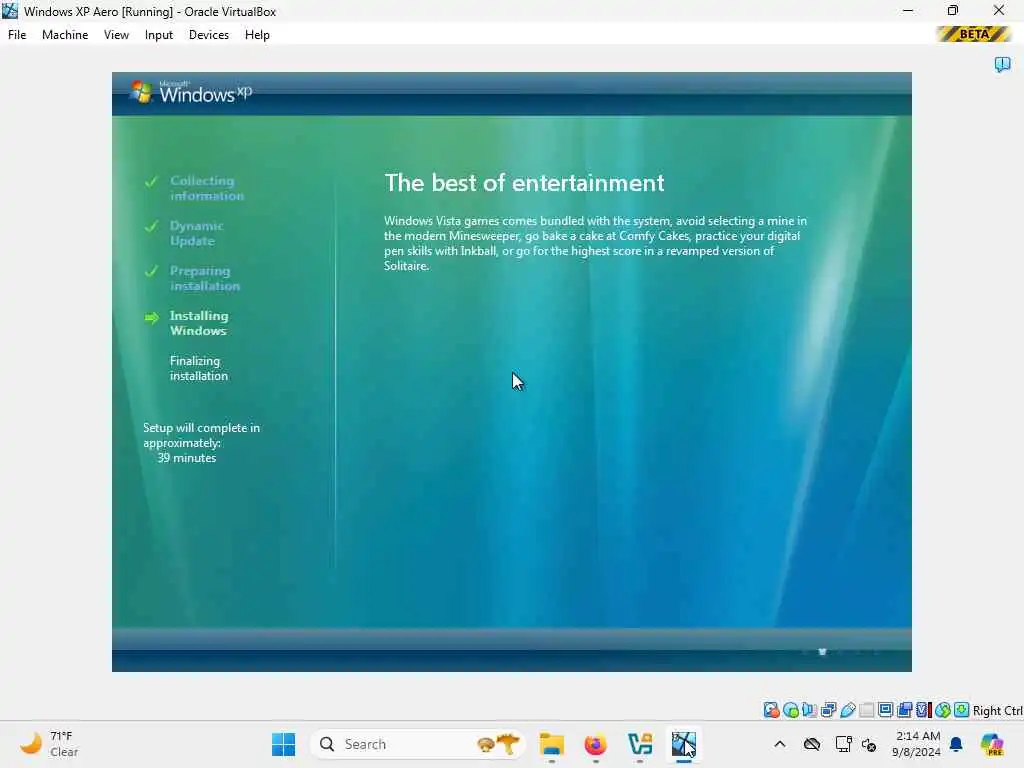The height and width of the screenshot is (768, 1024).
Task: Open the Windows Start menu
Action: [x=283, y=744]
